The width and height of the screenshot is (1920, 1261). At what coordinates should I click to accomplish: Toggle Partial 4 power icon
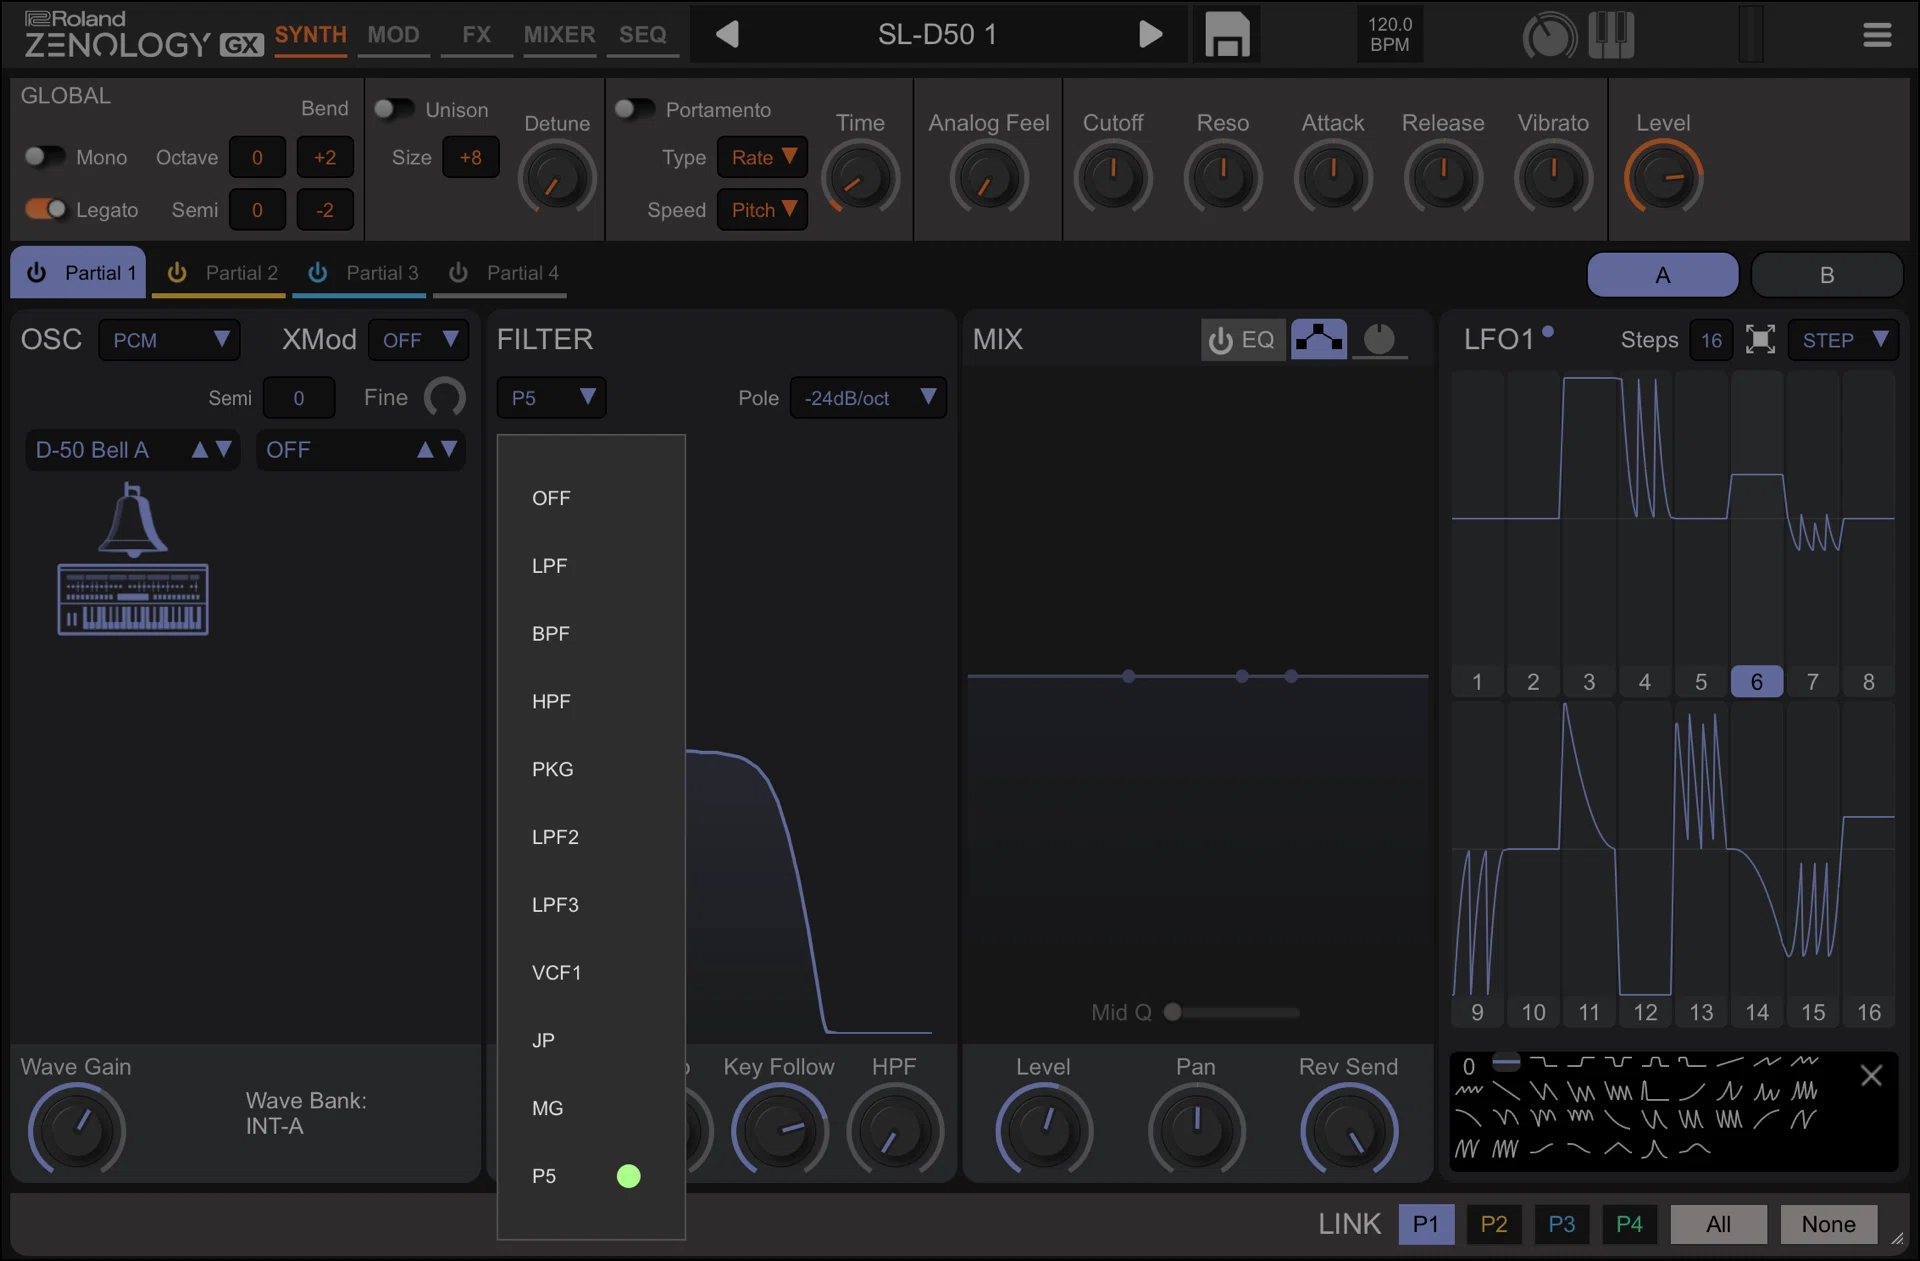click(458, 273)
